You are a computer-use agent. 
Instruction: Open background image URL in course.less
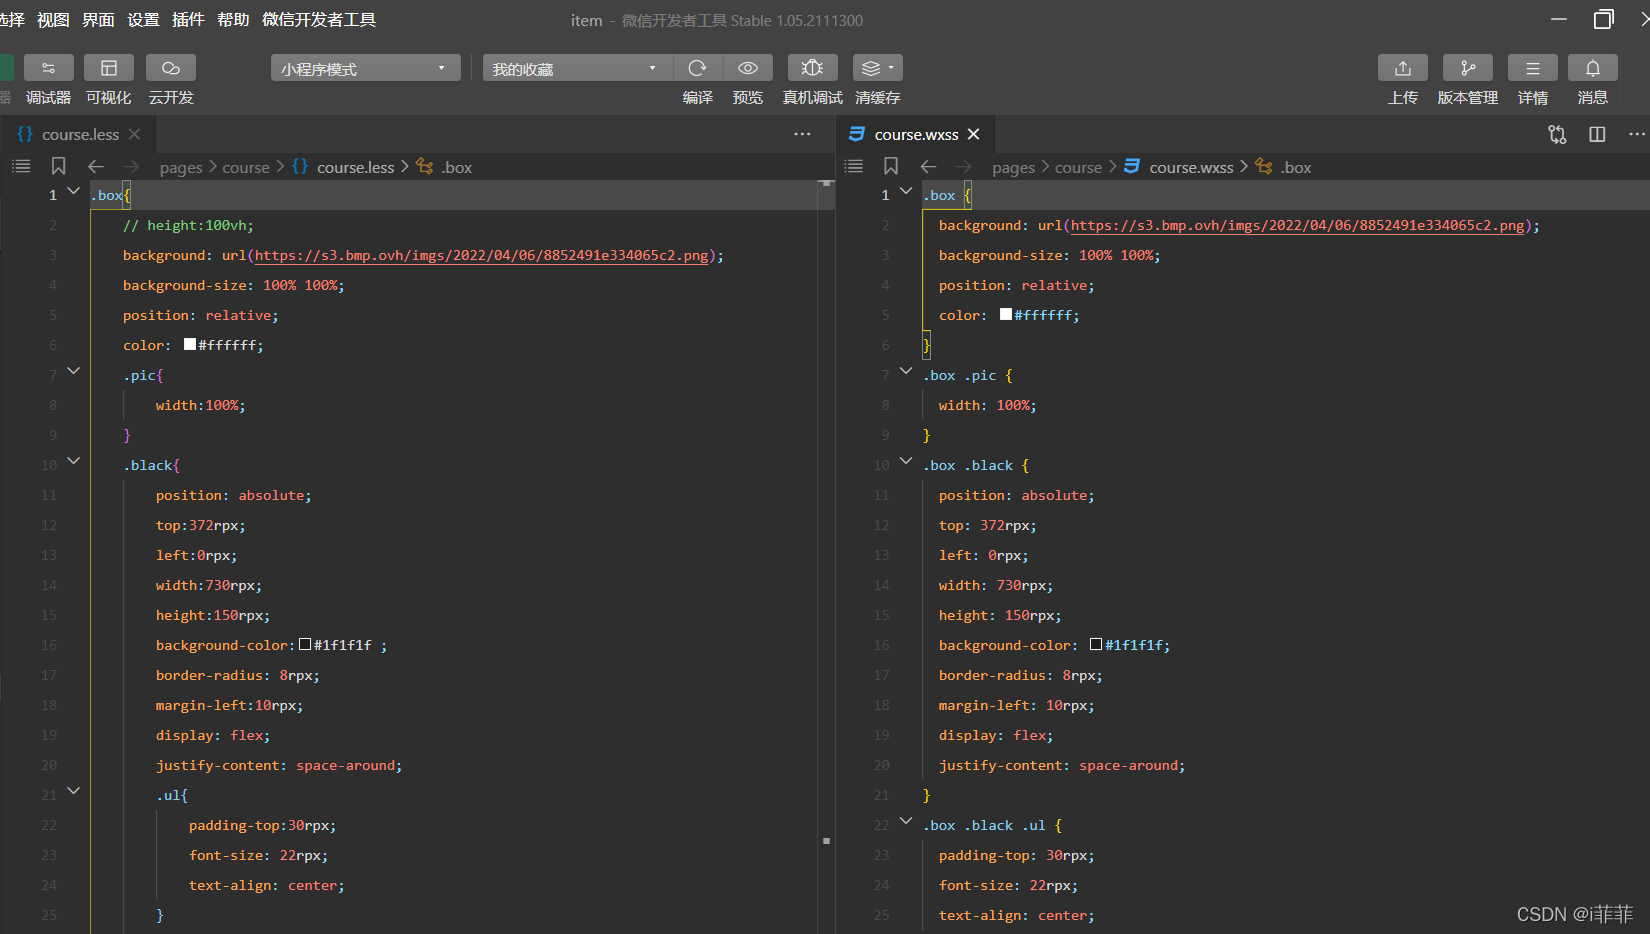(x=481, y=256)
